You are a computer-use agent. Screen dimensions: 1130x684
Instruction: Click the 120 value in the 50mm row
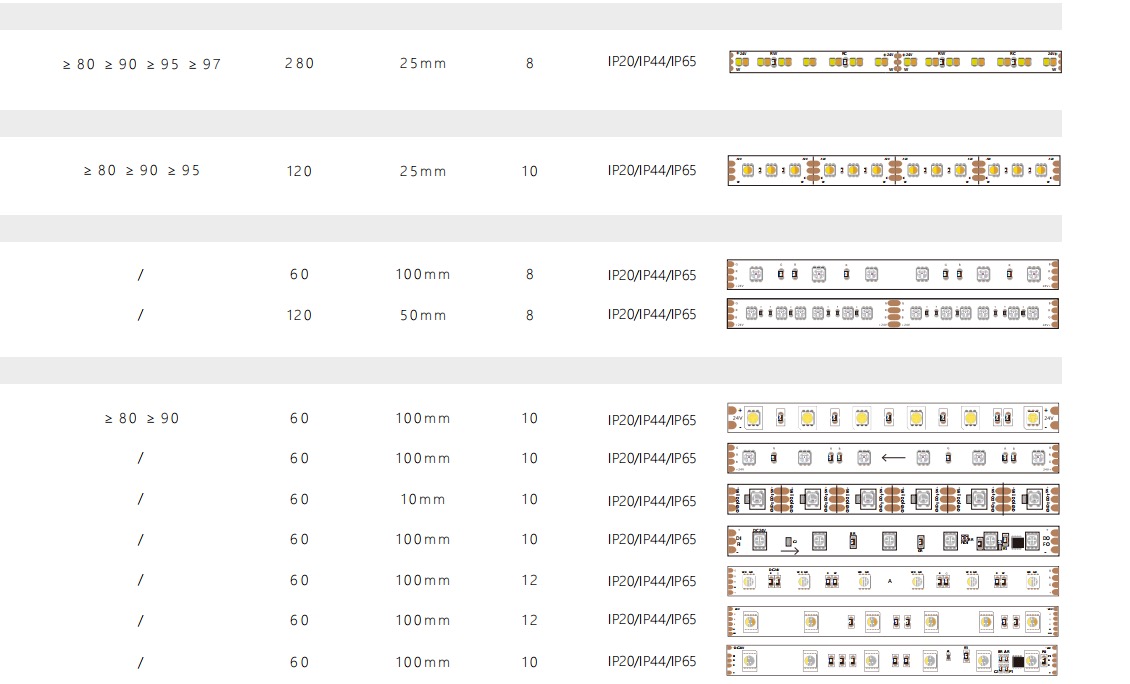click(x=299, y=315)
